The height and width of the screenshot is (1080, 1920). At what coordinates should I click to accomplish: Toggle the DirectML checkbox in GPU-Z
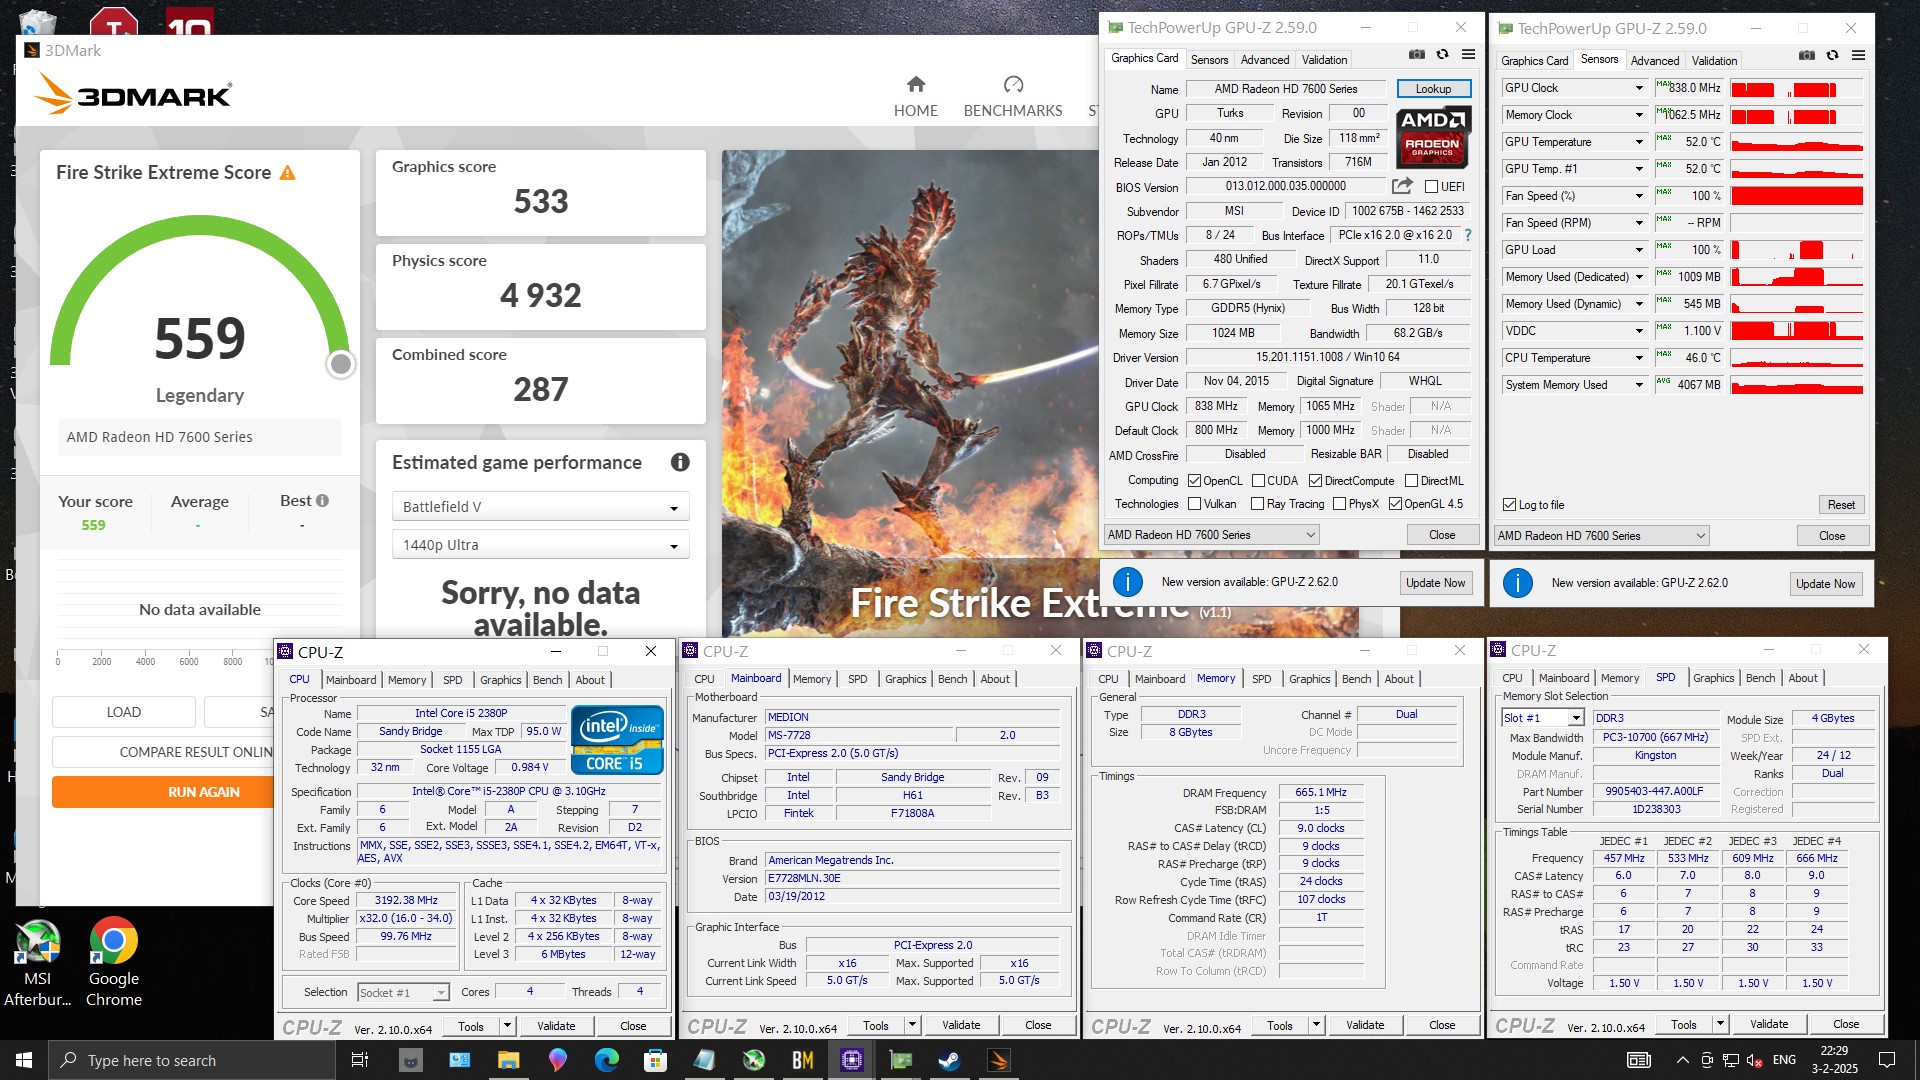point(1411,481)
